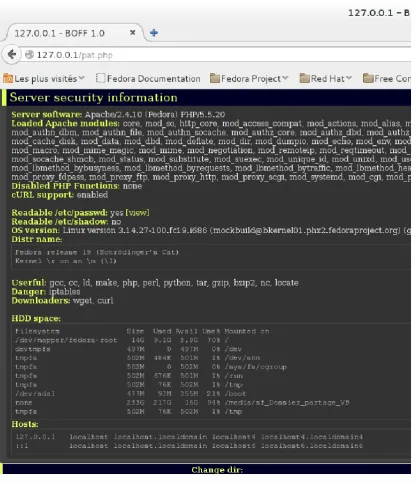Click the Downloaders label
The height and width of the screenshot is (484, 416).
41,301
